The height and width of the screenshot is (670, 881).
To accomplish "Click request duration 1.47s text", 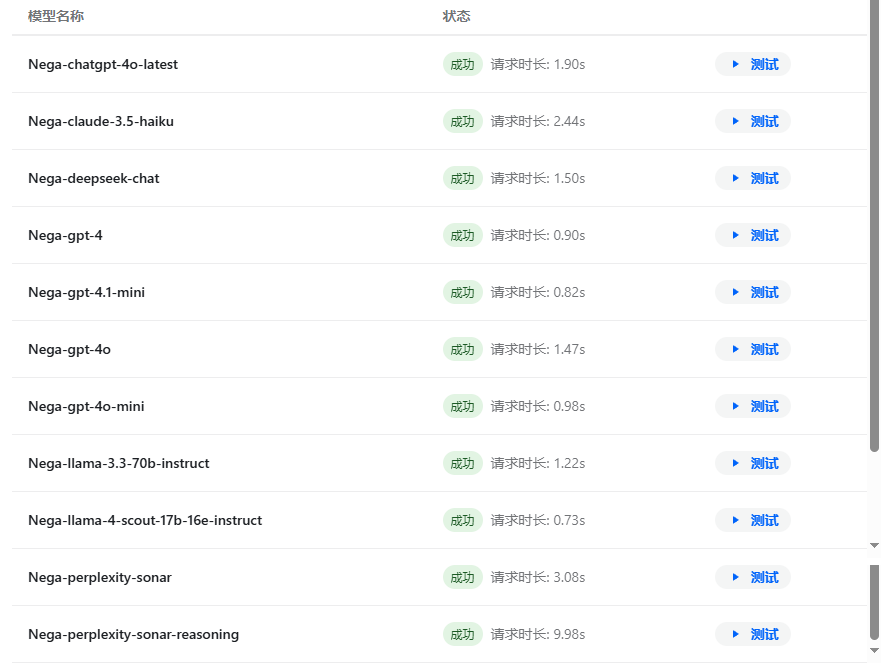I will coord(538,350).
